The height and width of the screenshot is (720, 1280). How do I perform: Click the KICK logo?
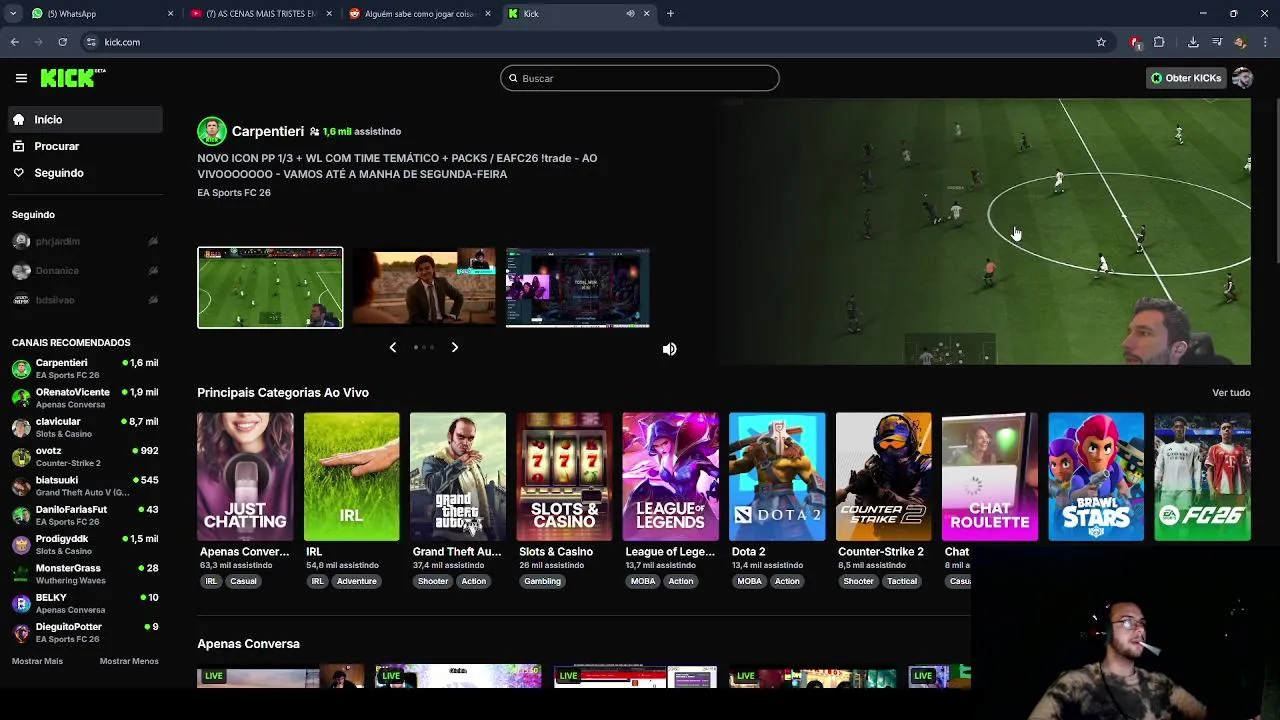pos(72,78)
